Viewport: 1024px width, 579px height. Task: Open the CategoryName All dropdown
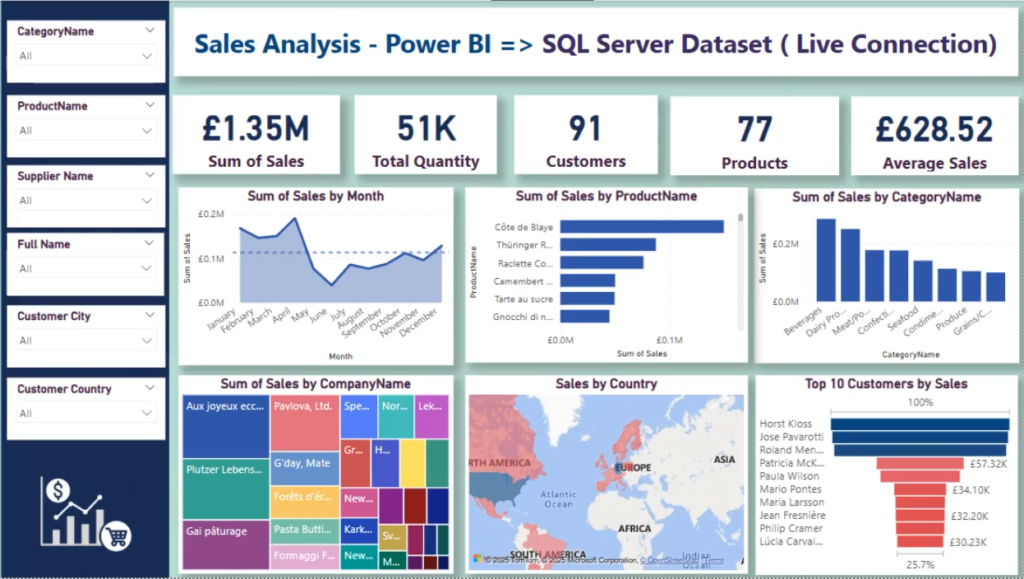(86, 56)
